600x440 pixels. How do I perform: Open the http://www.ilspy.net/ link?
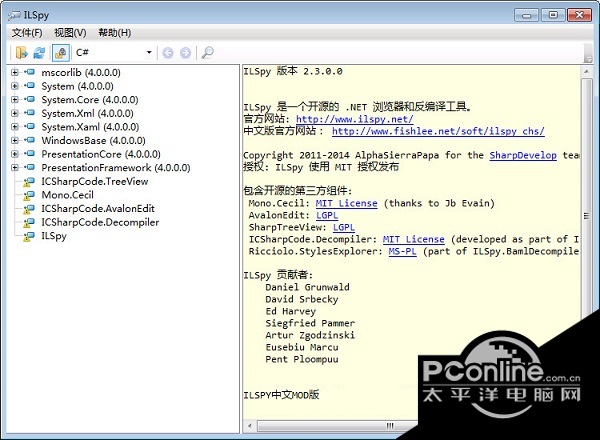(355, 119)
